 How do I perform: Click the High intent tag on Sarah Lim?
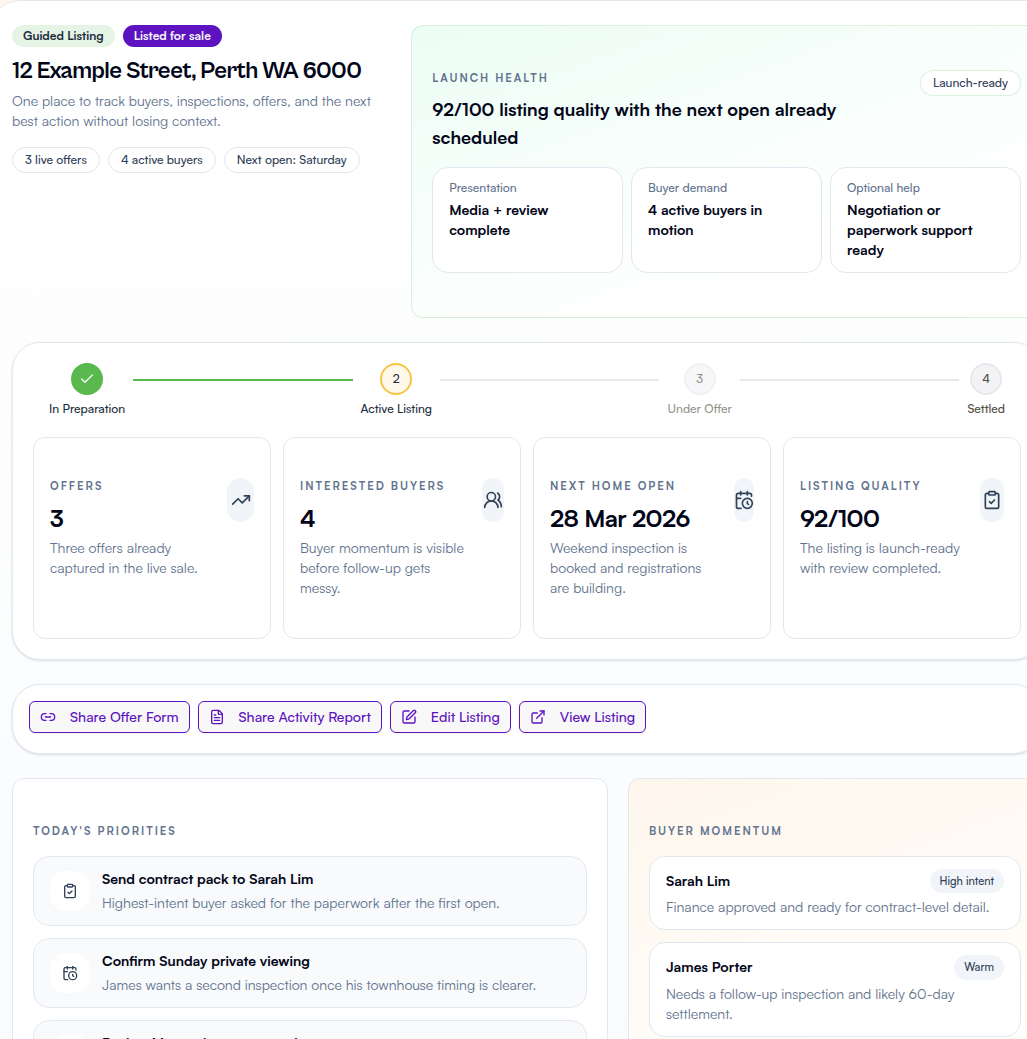966,881
